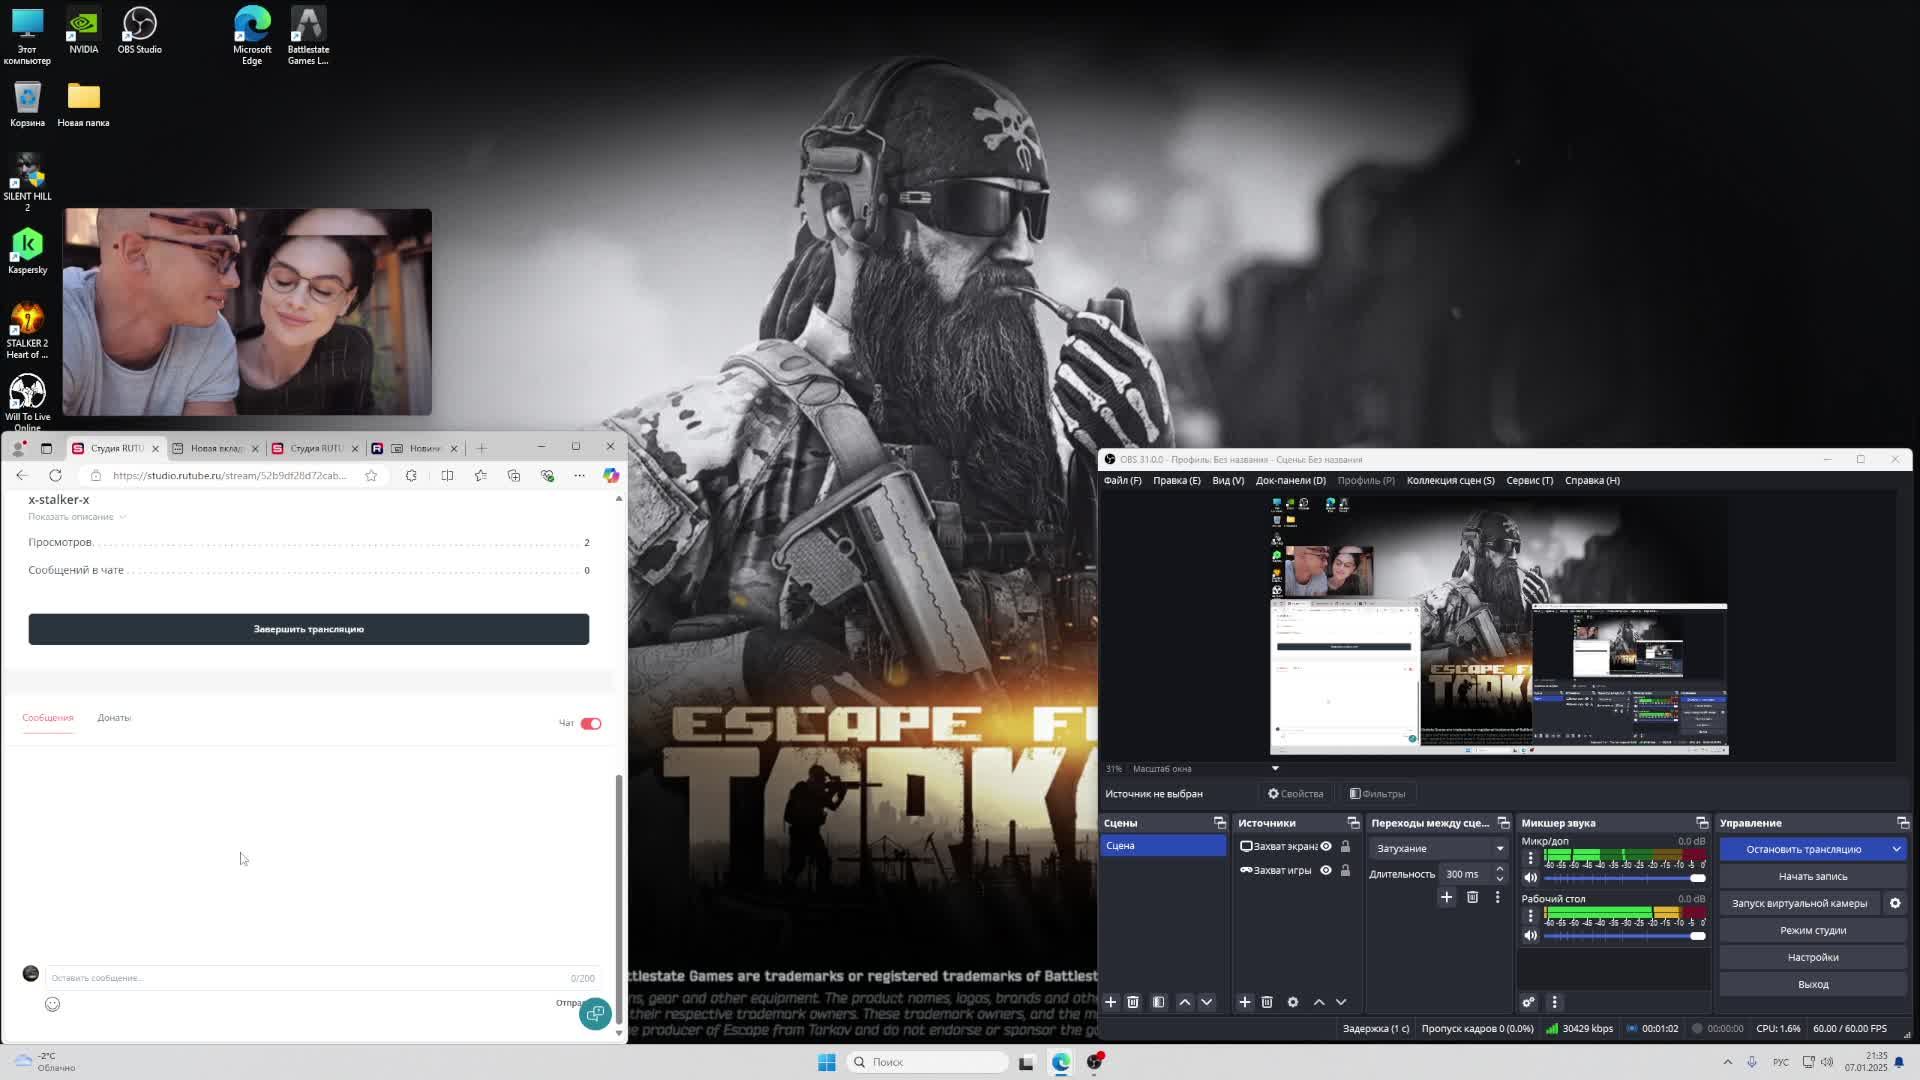Screen dimensions: 1920x1080
Task: Open transition options three-dot menu
Action: [x=1497, y=897]
